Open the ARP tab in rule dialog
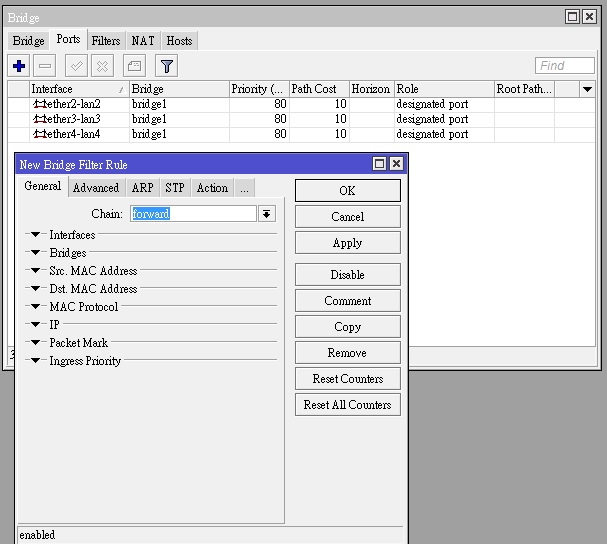607x544 pixels. point(142,188)
